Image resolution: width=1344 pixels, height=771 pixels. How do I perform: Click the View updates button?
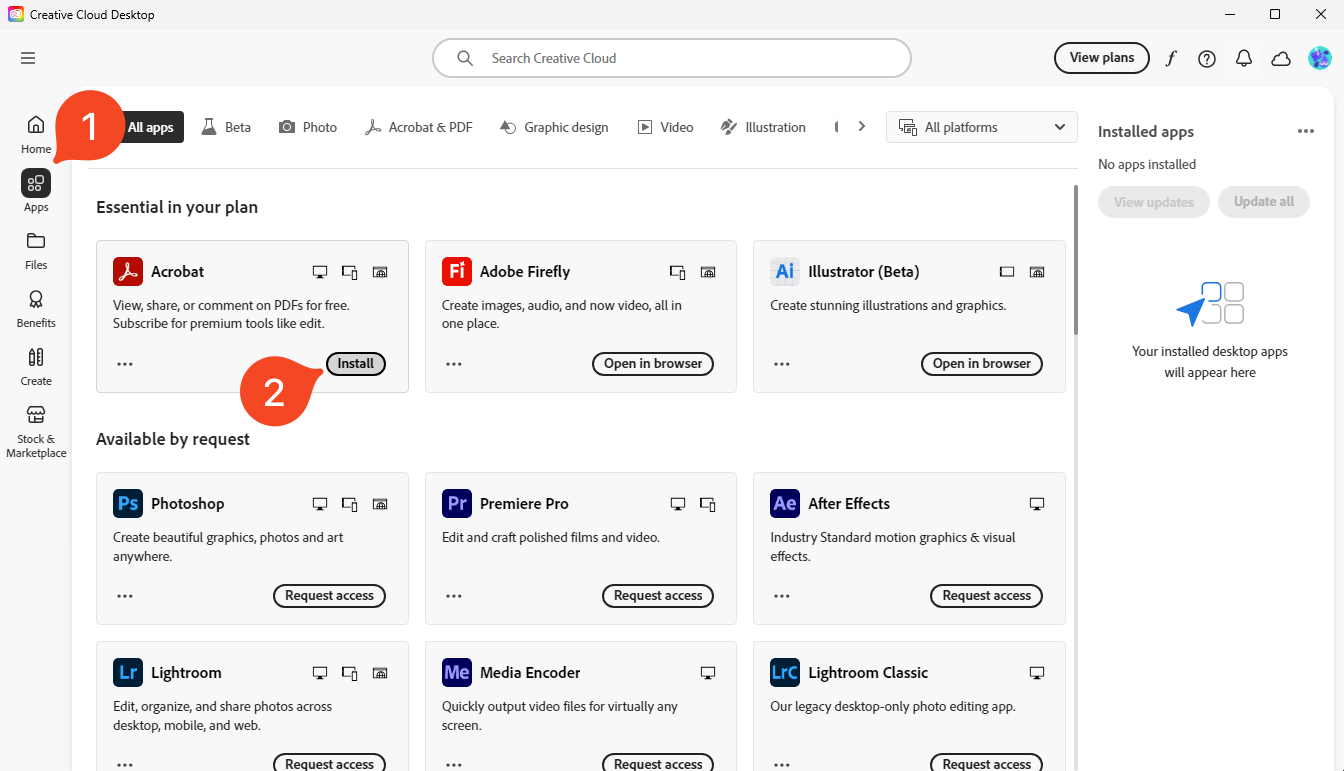click(1154, 202)
